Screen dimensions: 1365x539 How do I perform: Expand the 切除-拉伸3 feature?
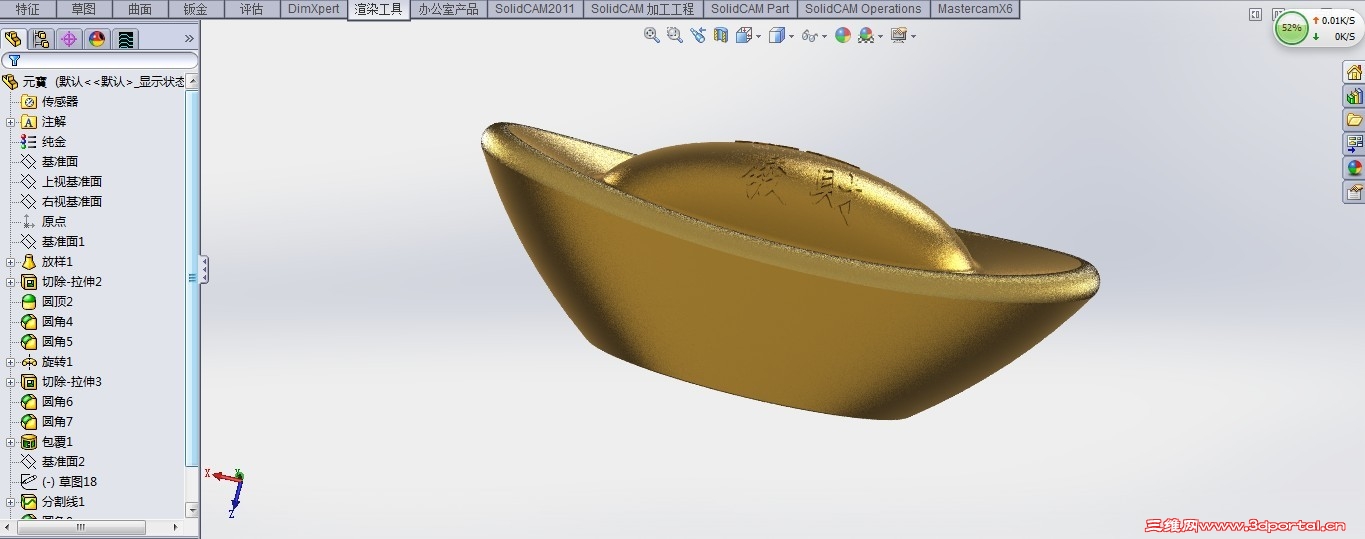(10, 382)
